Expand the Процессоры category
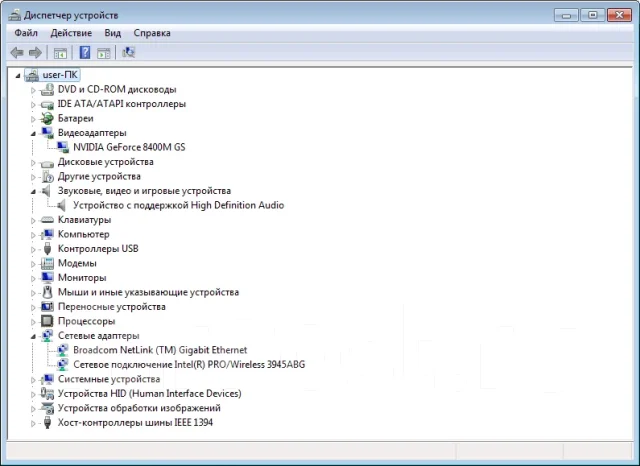The image size is (640, 466). 33,322
